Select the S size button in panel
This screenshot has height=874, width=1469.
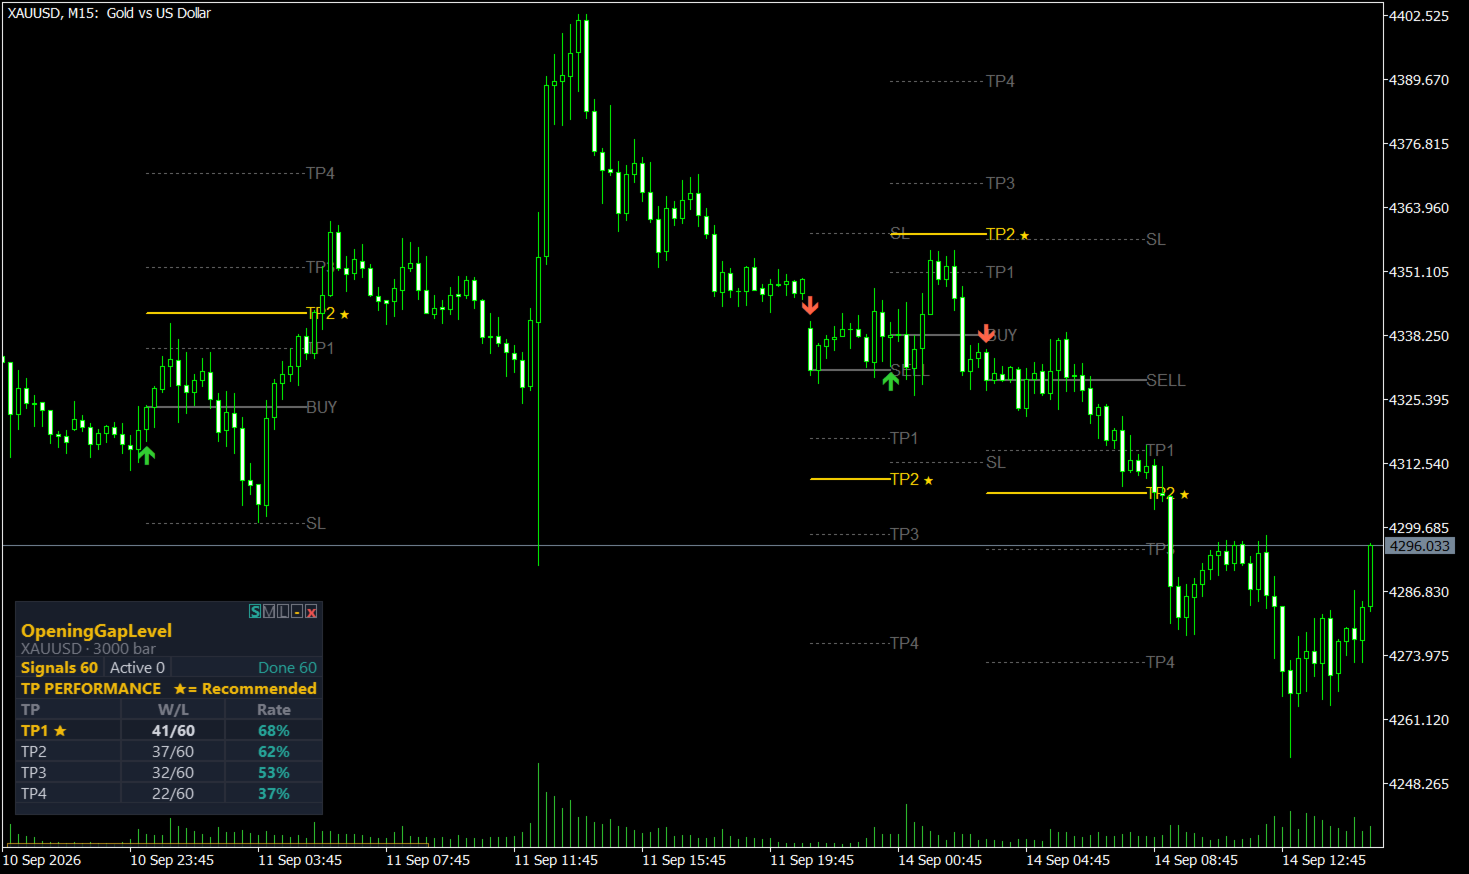(255, 611)
